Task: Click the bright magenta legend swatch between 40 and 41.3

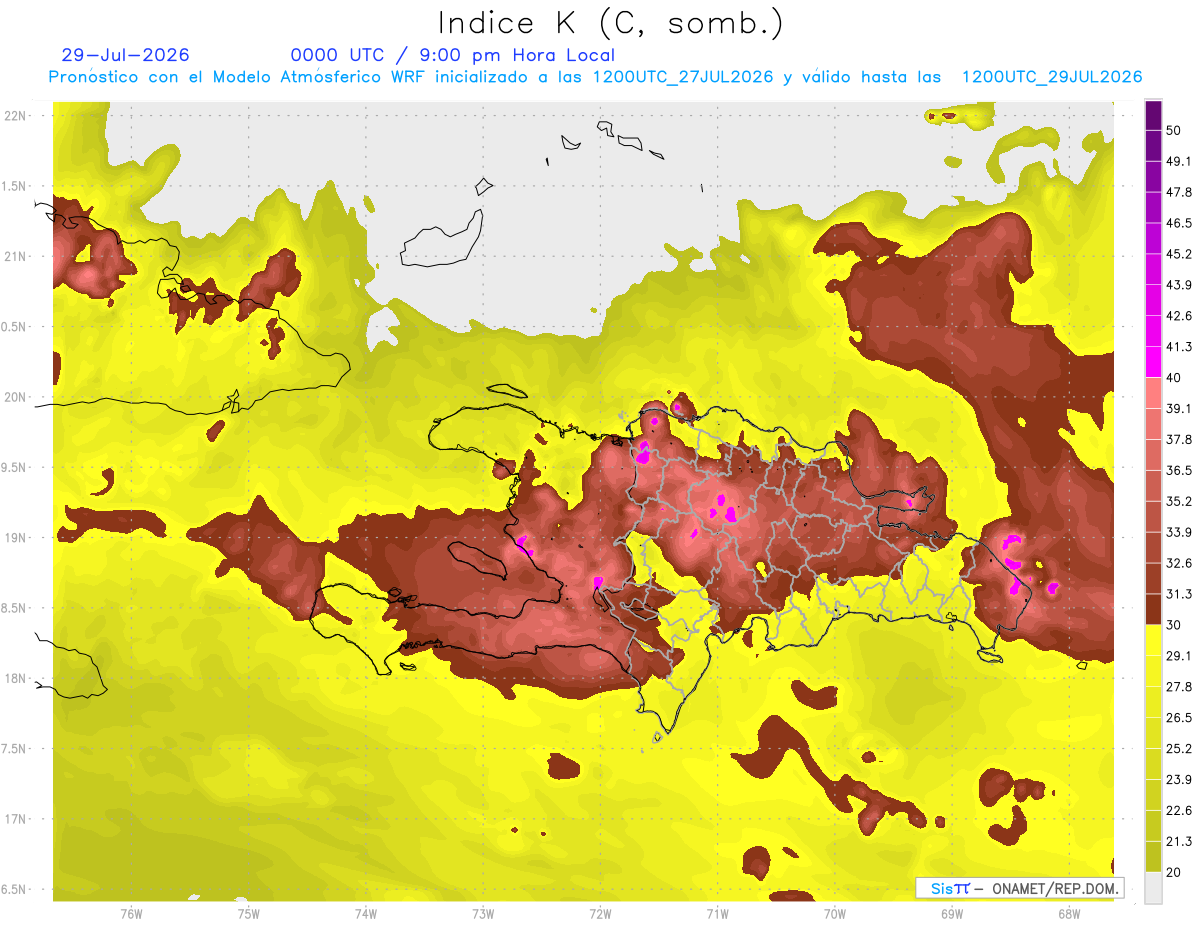Action: pos(1153,362)
